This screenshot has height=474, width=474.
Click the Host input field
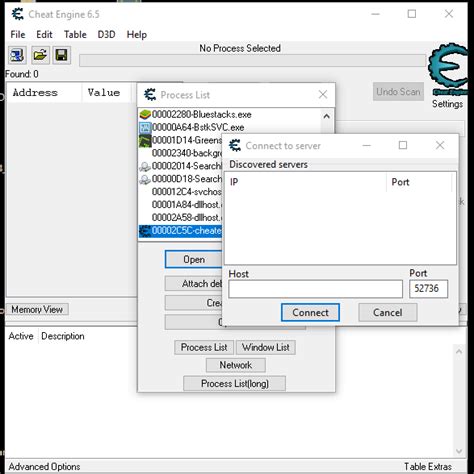(316, 289)
